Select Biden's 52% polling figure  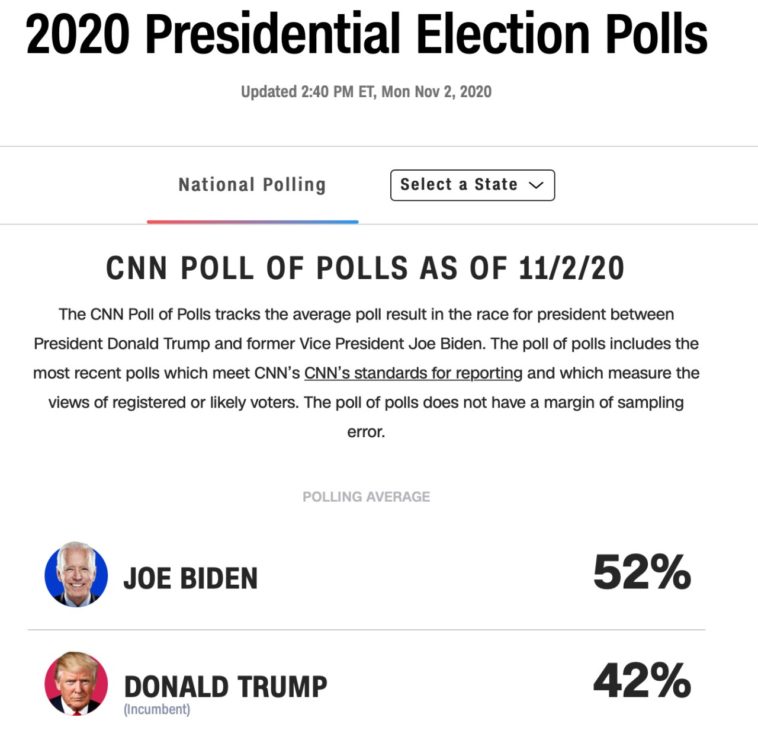tap(641, 573)
